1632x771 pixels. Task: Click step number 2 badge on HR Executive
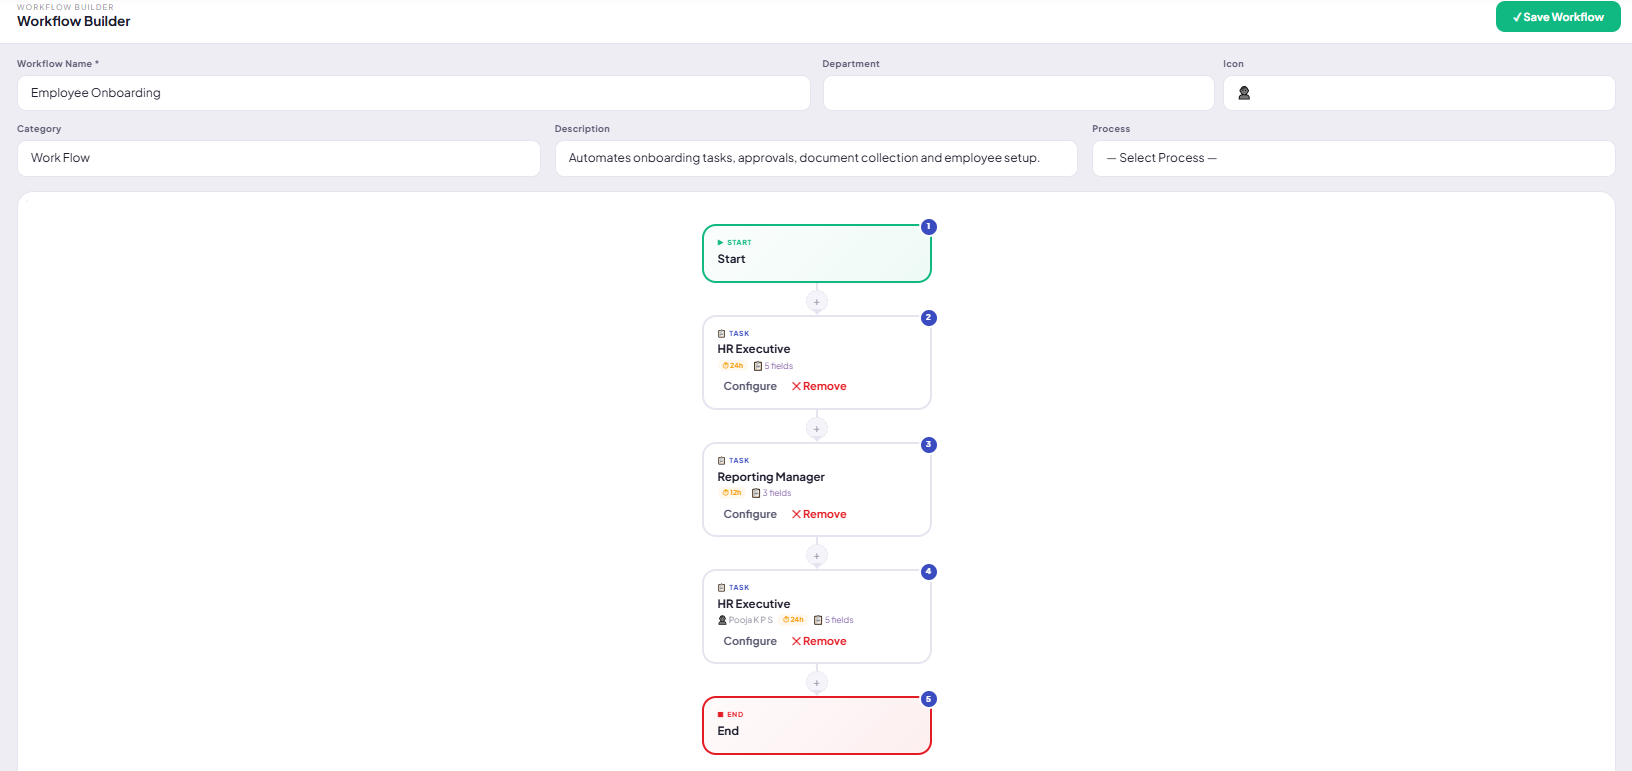tap(929, 317)
